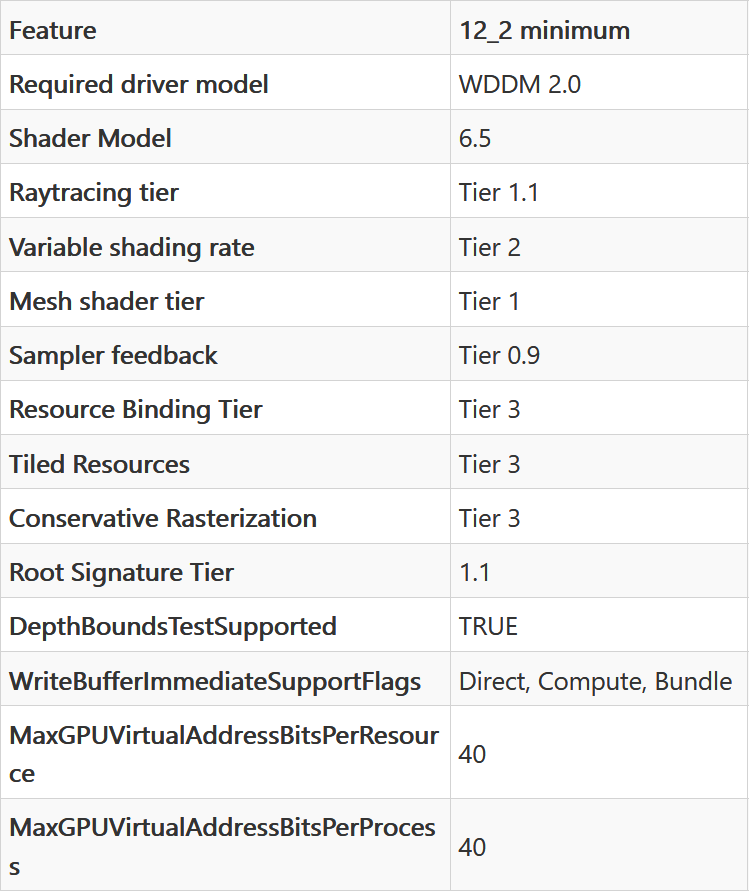The image size is (749, 891).
Task: Click the "Tier 0.9" value cell
Action: pos(499,355)
